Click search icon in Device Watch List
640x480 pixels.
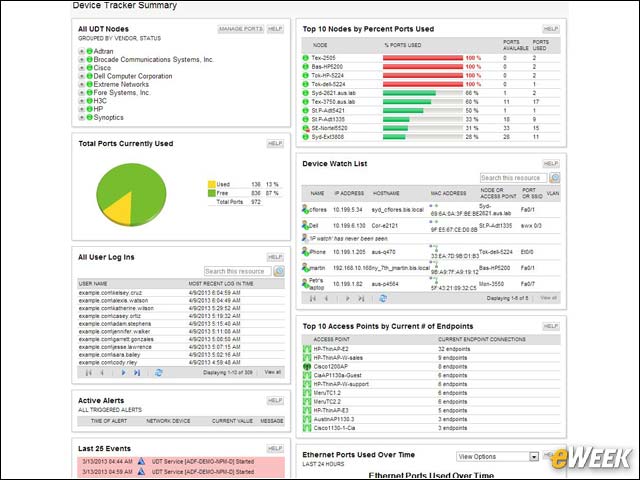coord(555,178)
